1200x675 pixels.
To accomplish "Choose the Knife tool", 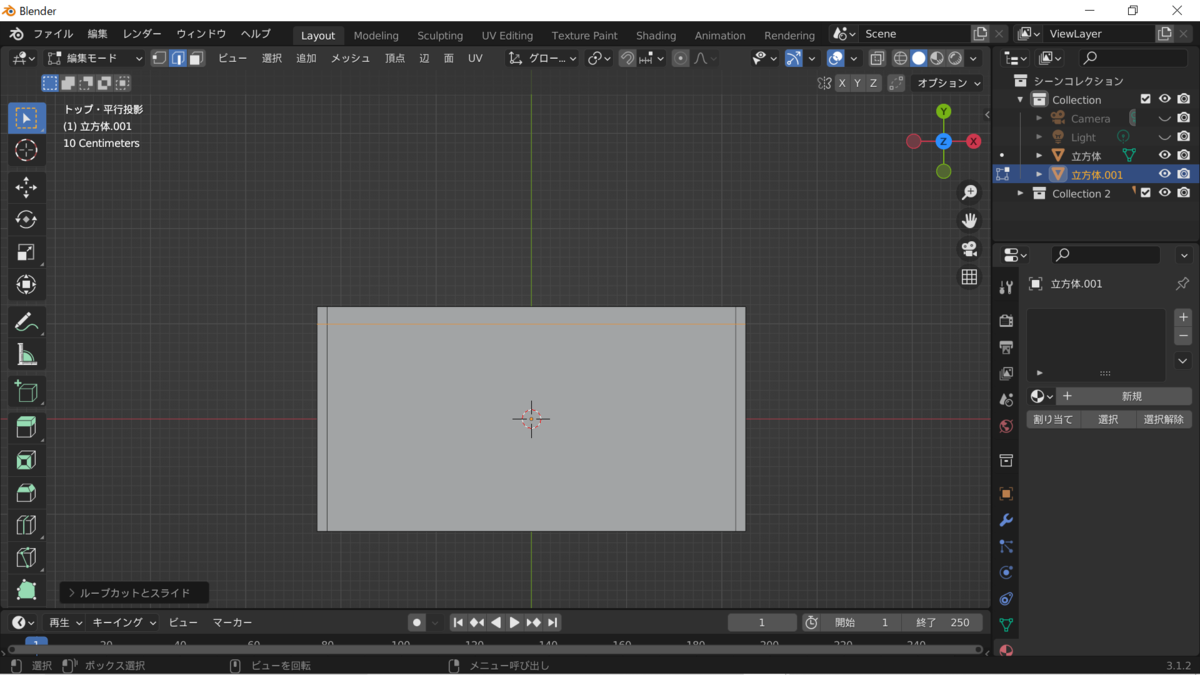I will (x=27, y=558).
